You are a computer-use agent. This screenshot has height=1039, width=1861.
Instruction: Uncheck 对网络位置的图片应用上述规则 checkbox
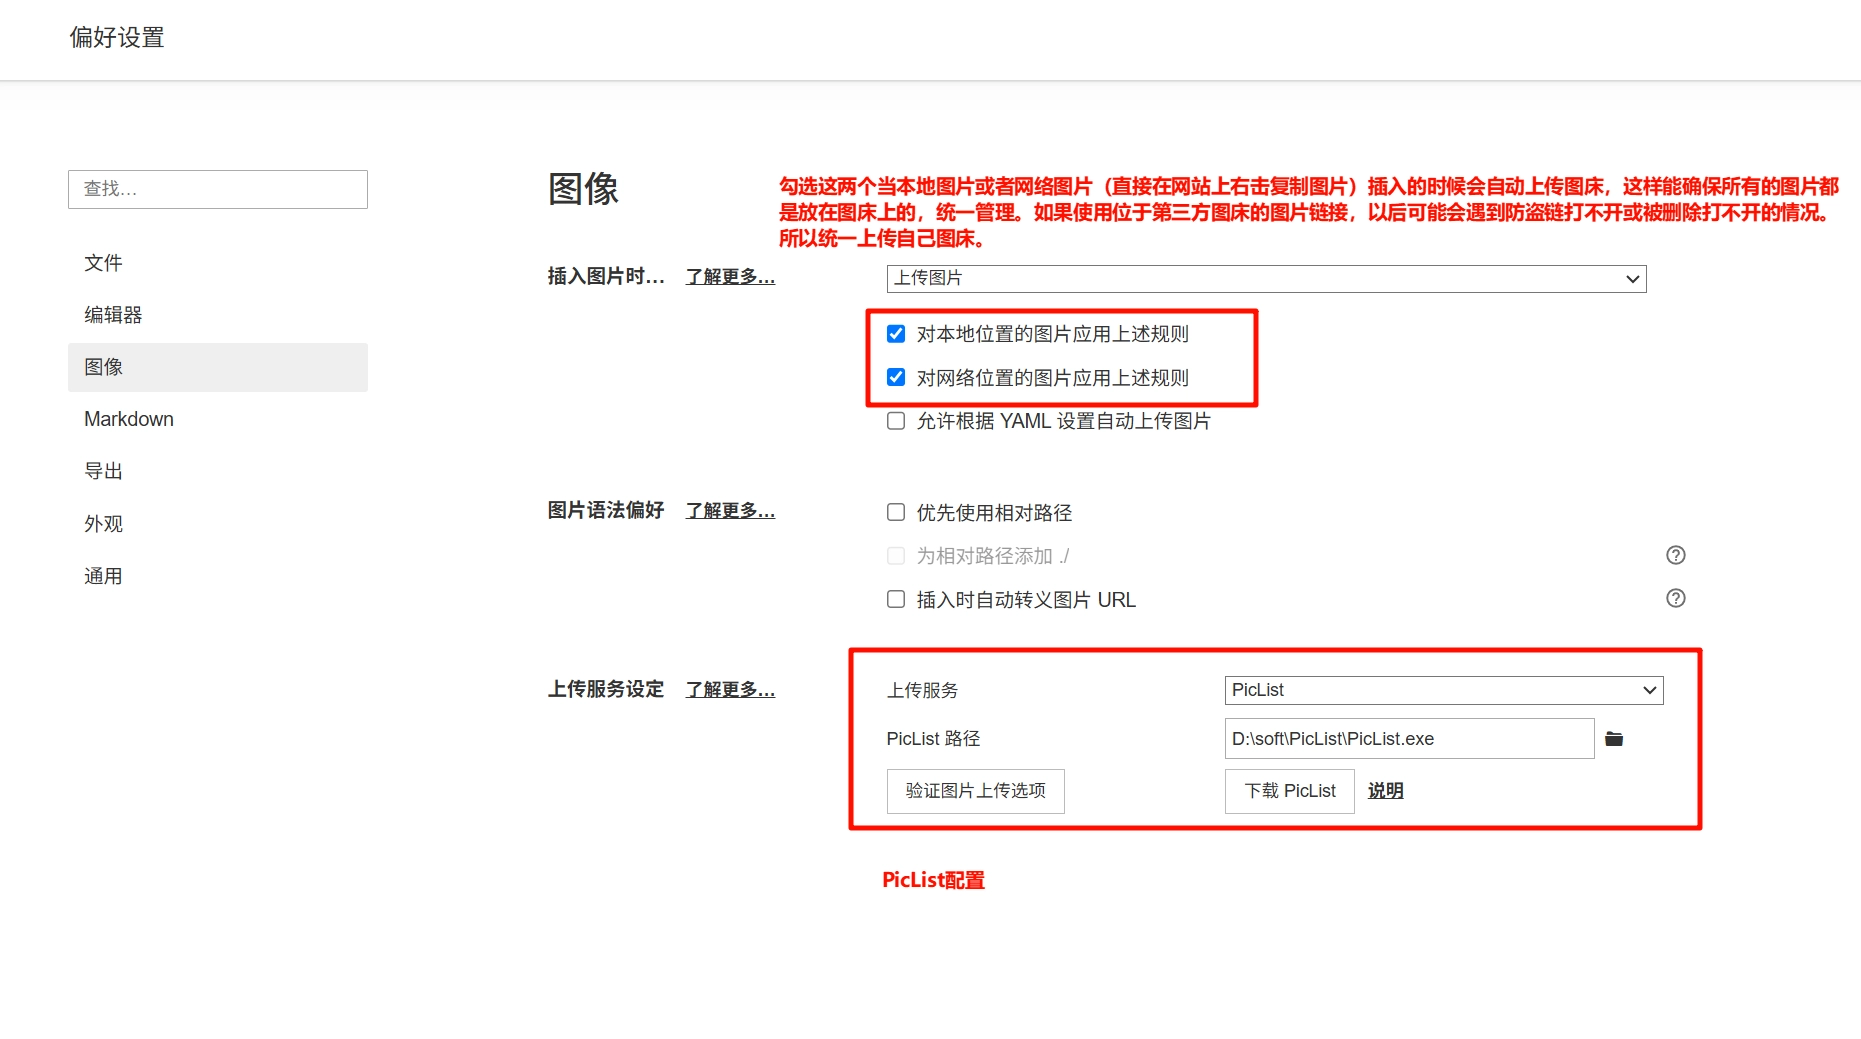click(x=896, y=377)
